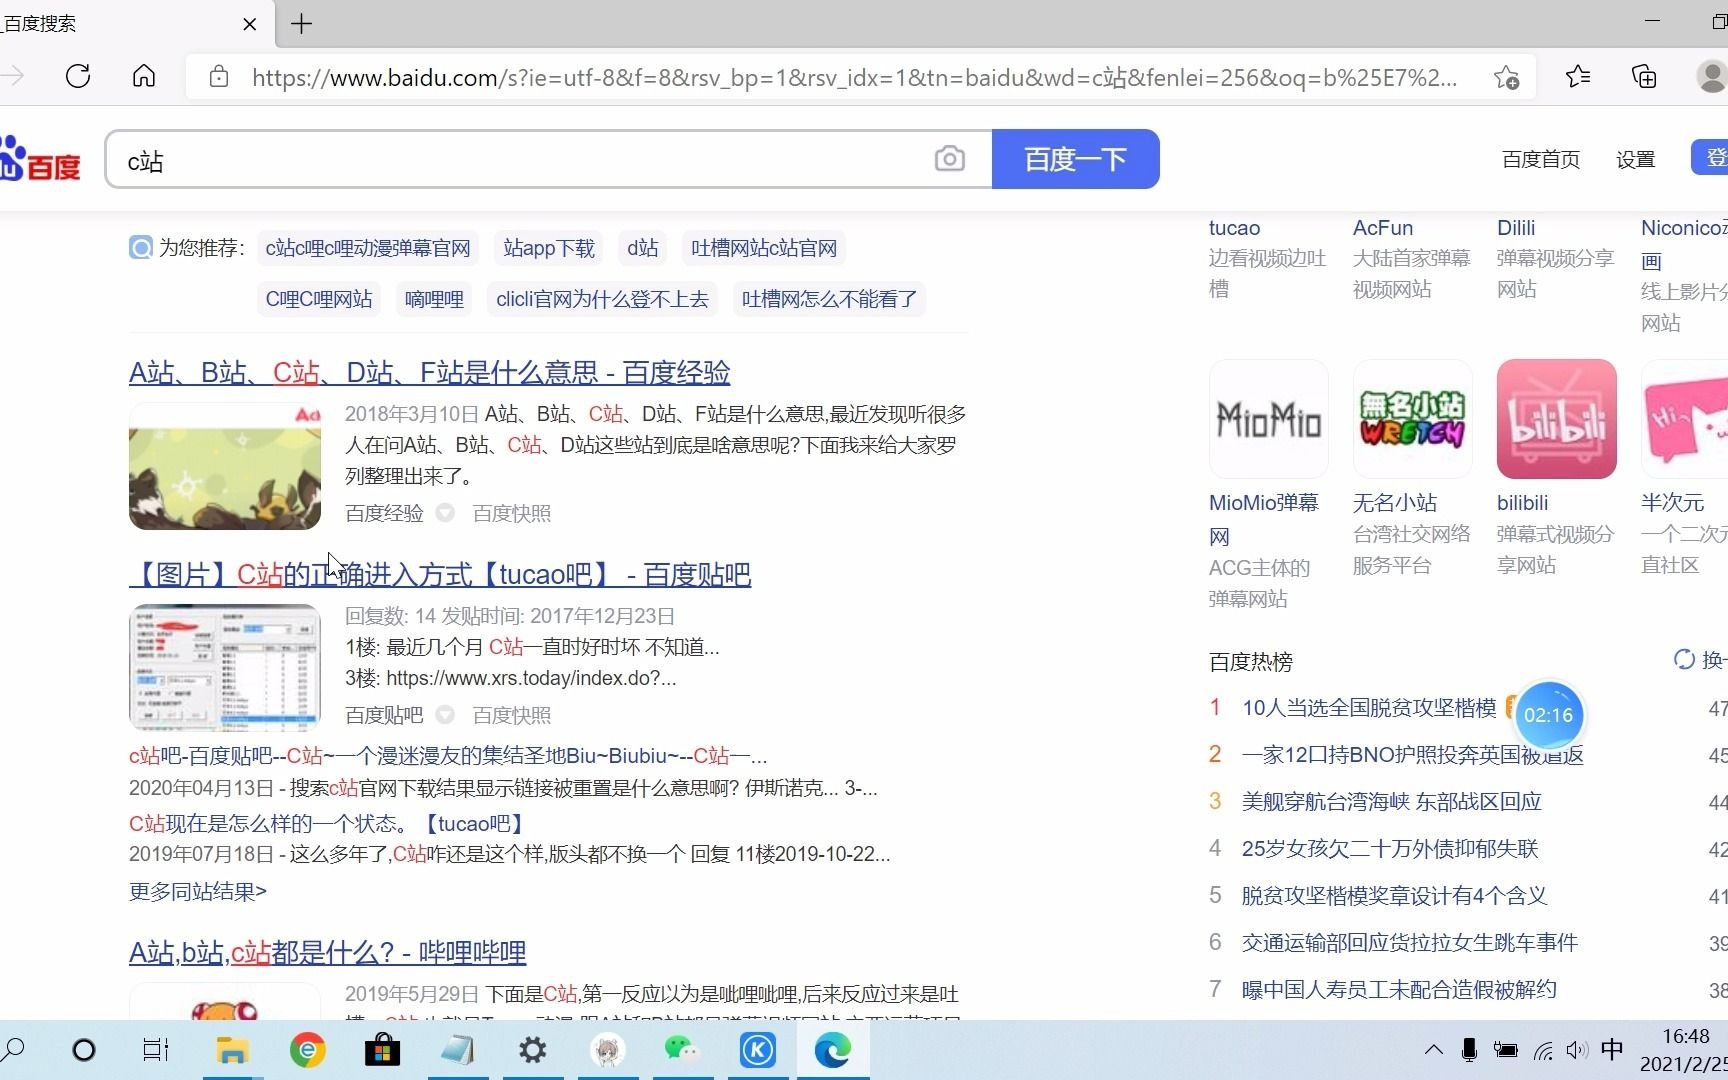Open bilibili site icon
The height and width of the screenshot is (1080, 1728).
point(1557,419)
